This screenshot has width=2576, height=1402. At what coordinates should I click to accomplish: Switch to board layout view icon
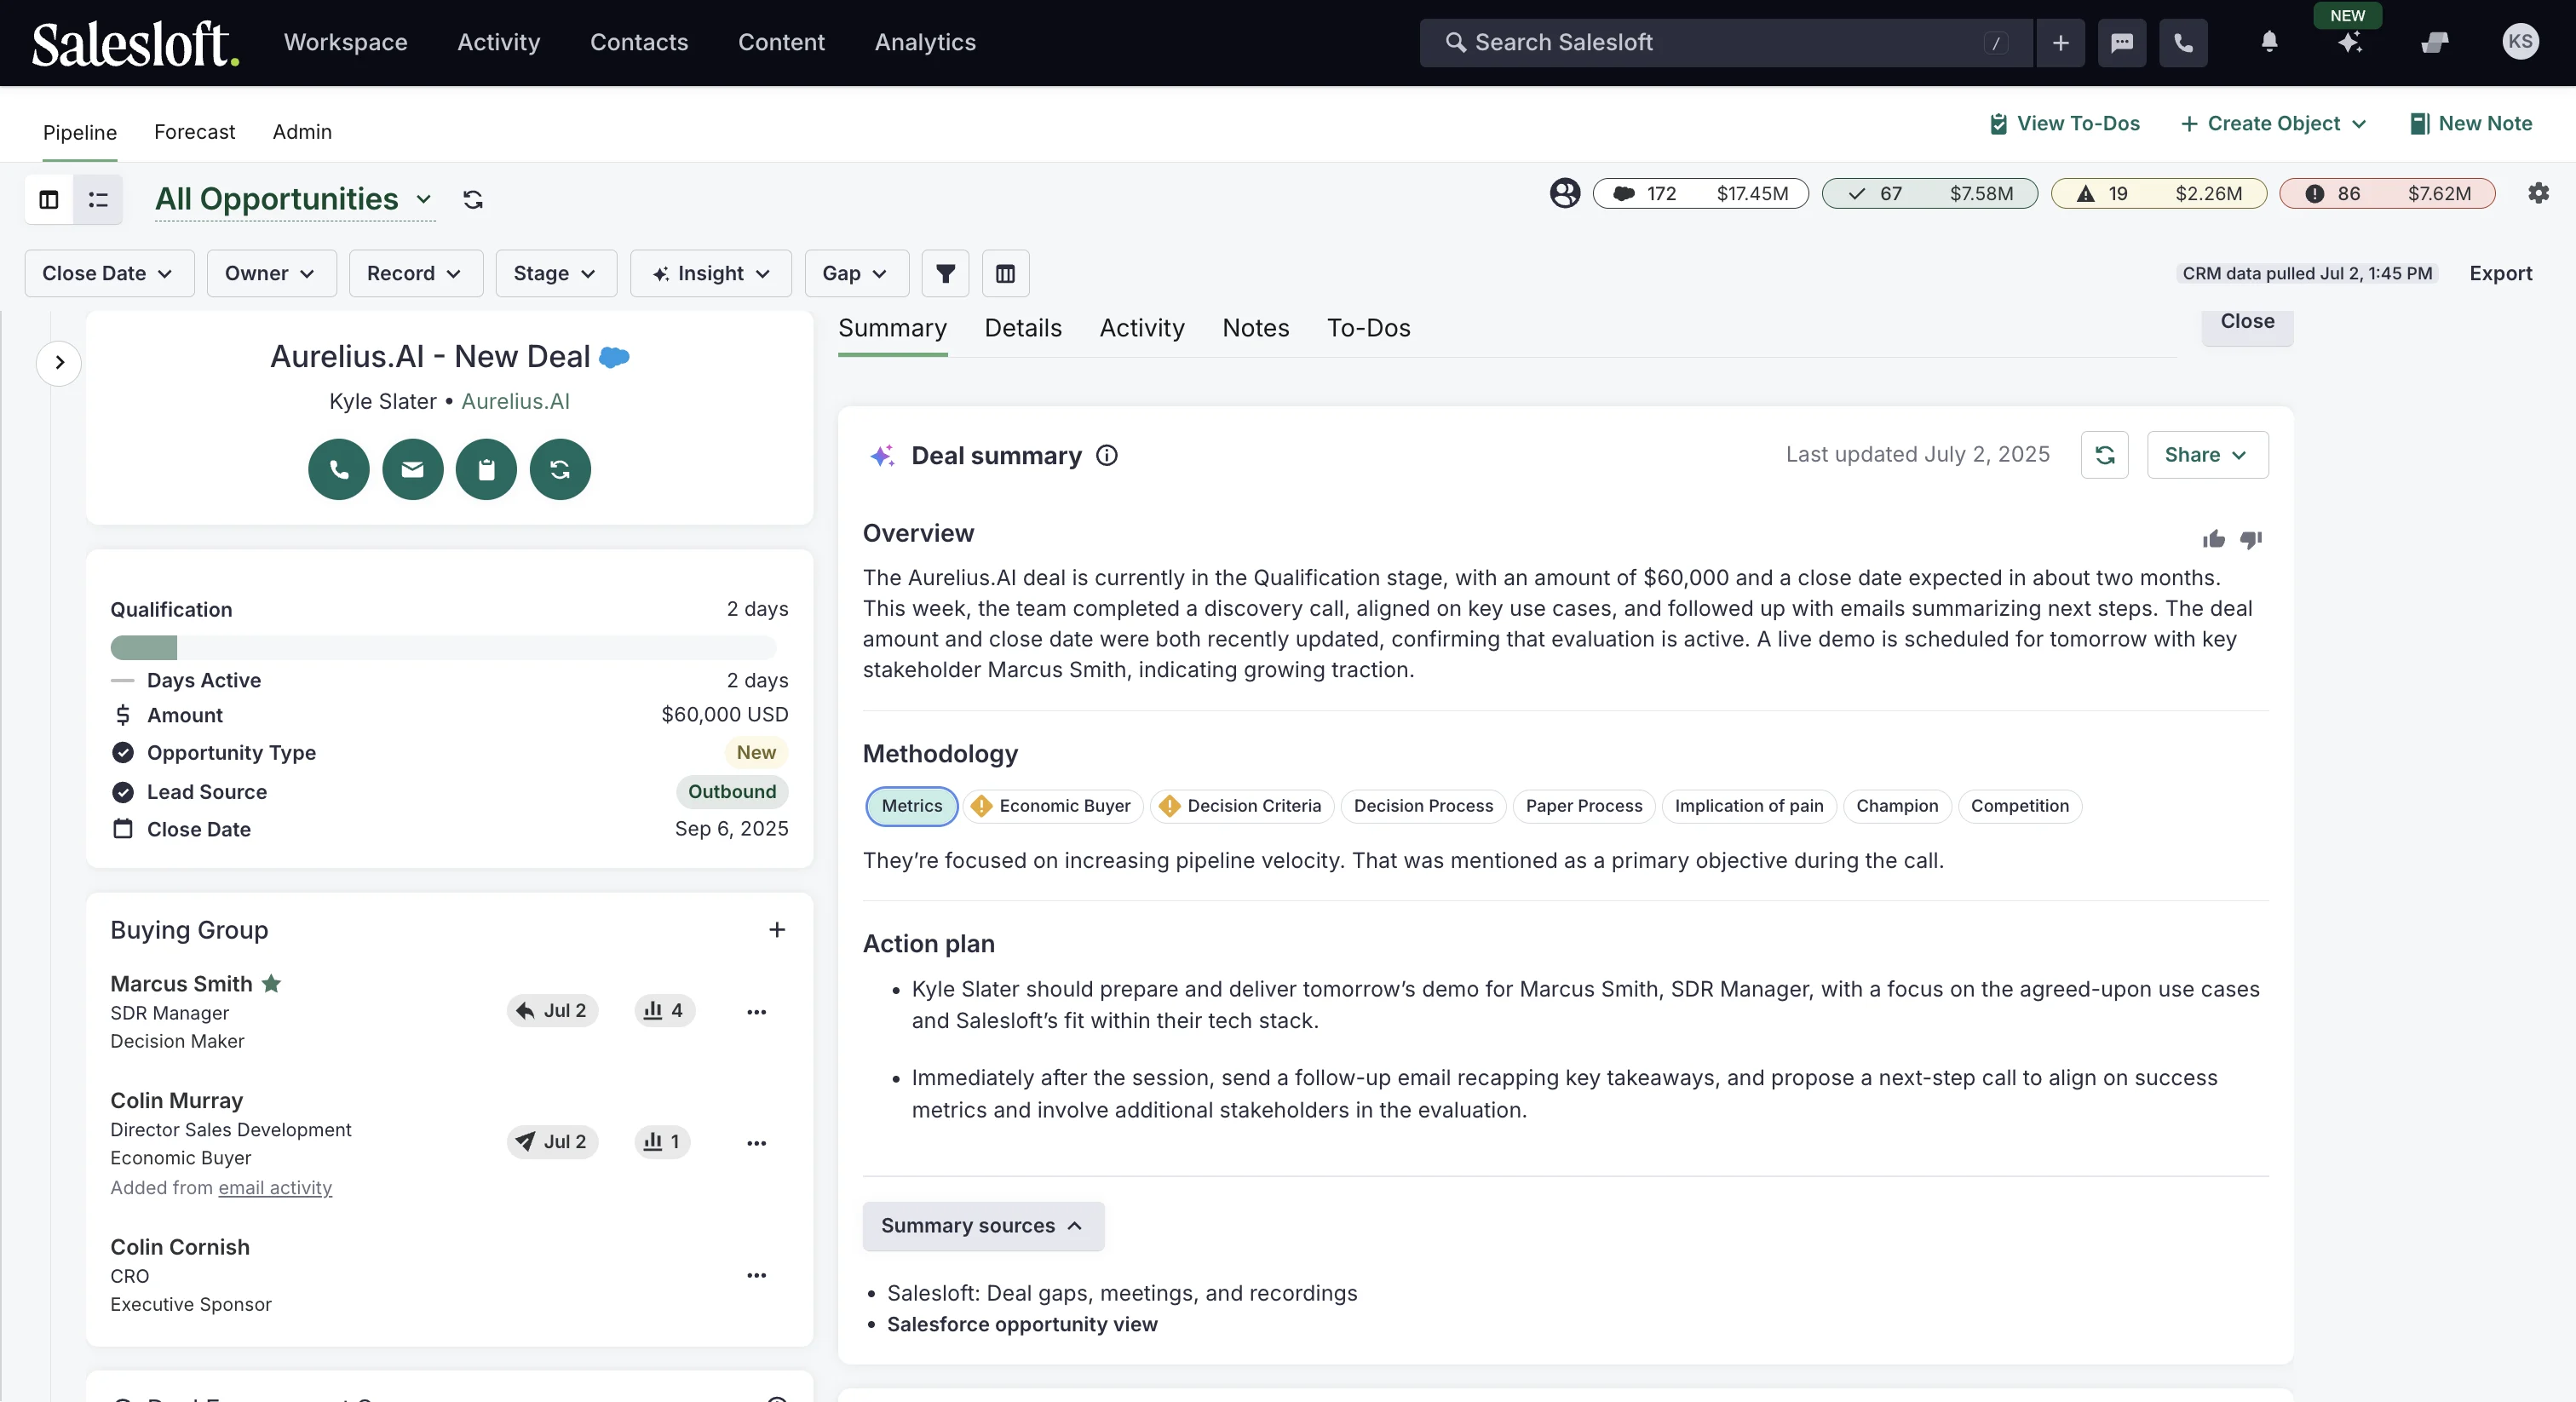pyautogui.click(x=49, y=199)
